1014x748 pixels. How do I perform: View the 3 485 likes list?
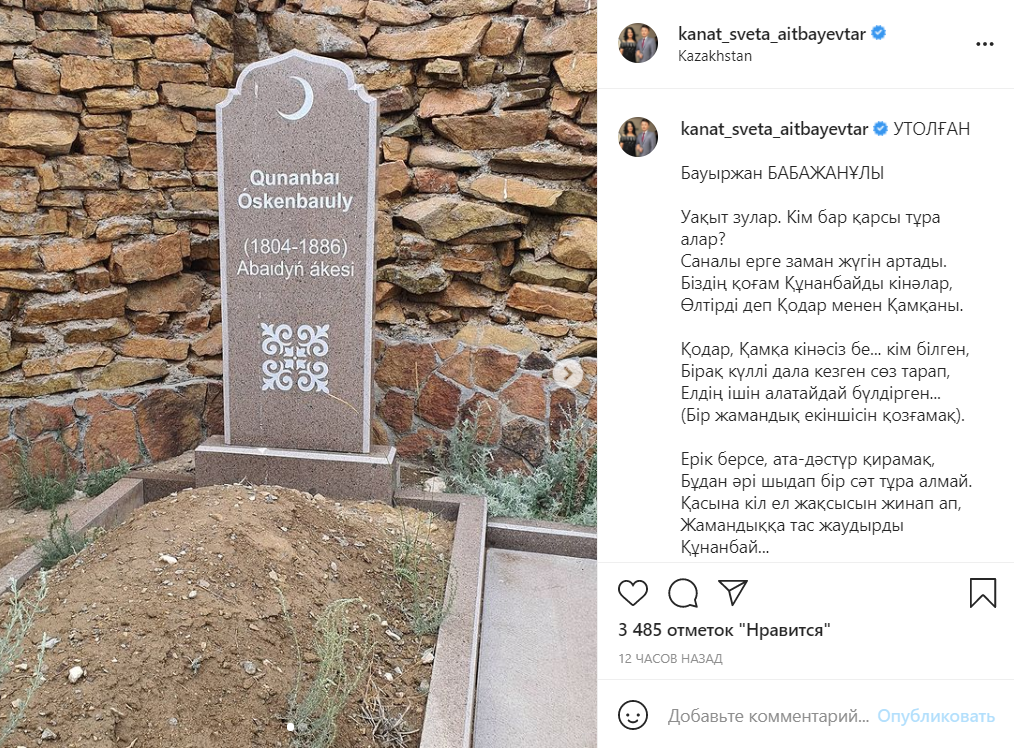(724, 630)
